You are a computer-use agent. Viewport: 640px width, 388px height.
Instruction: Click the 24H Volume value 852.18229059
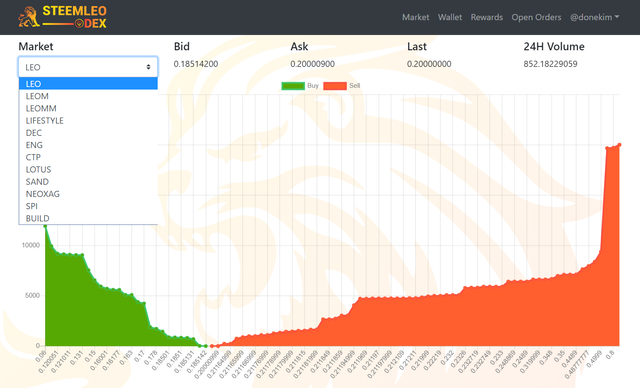tap(550, 64)
